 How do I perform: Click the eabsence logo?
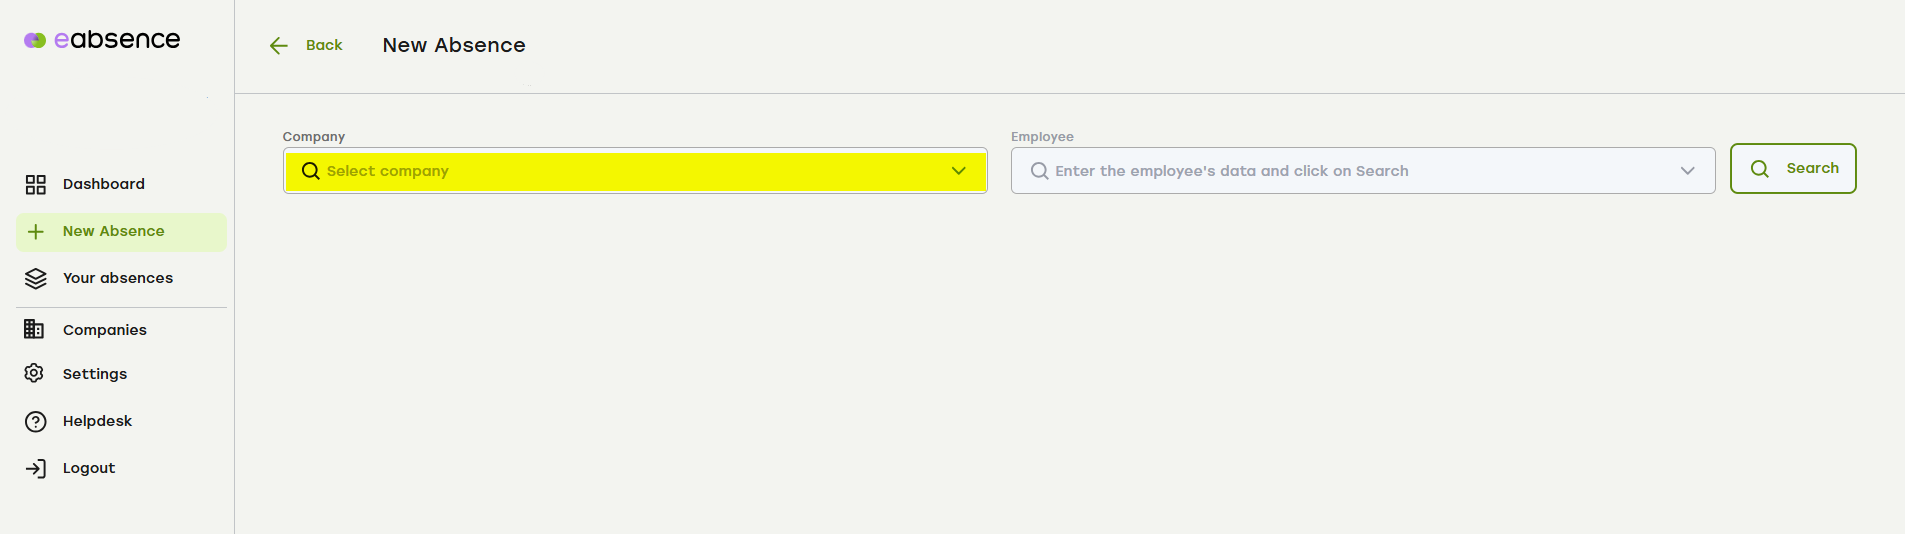102,40
